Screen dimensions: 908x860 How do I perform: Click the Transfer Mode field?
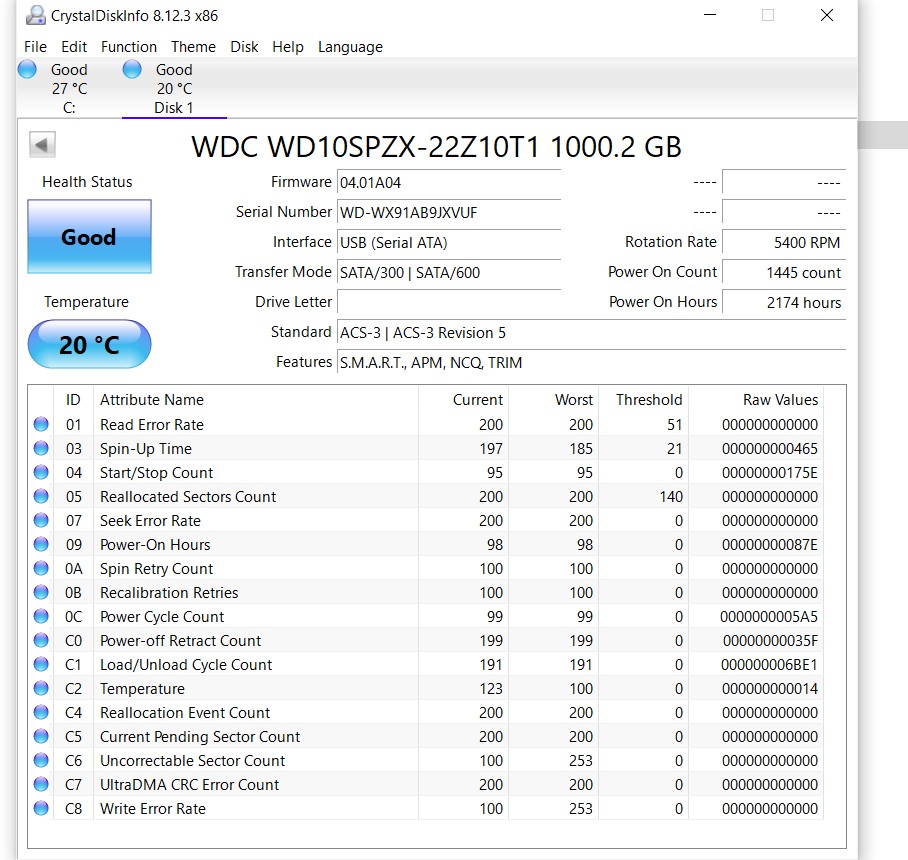tap(449, 273)
